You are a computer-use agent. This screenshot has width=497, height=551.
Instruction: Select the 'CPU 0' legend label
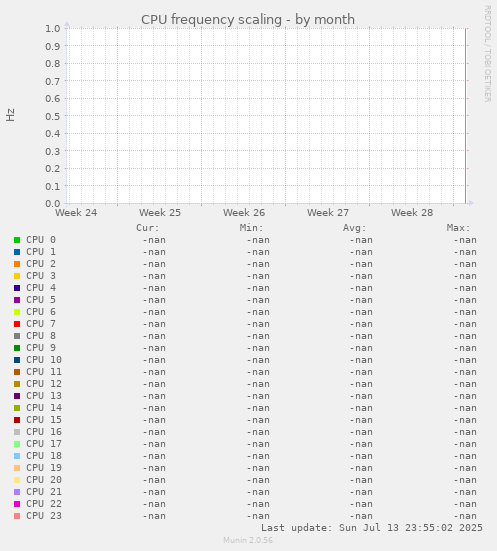[x=41, y=240]
